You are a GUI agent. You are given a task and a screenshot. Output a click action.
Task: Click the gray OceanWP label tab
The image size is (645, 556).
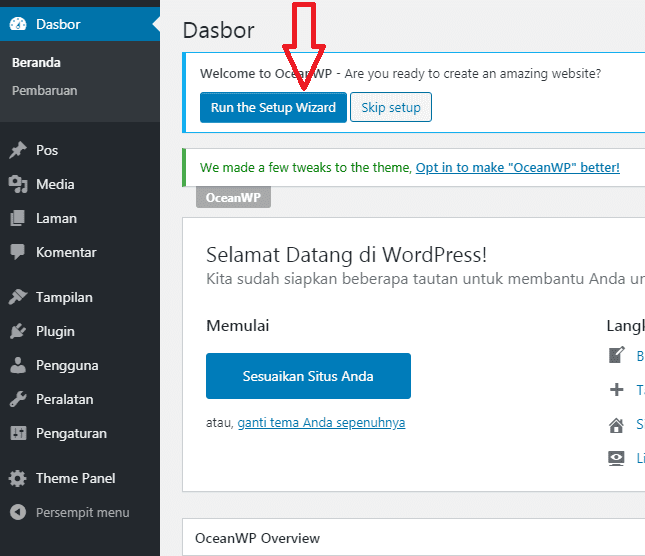pyautogui.click(x=233, y=197)
